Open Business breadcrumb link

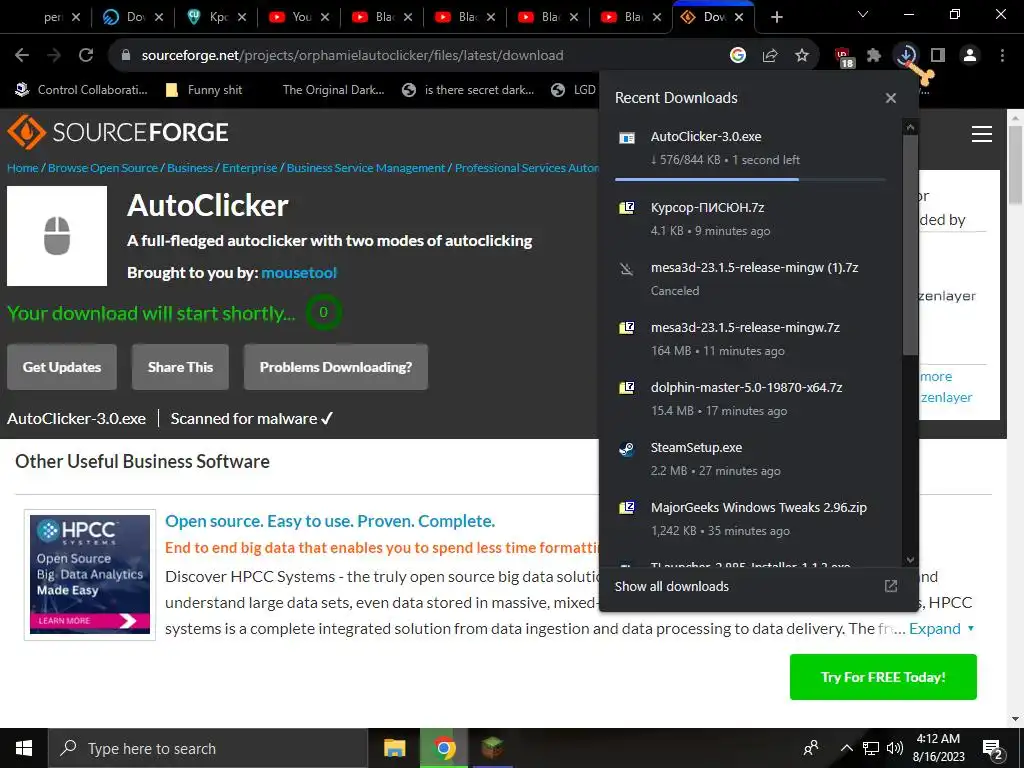tap(190, 168)
